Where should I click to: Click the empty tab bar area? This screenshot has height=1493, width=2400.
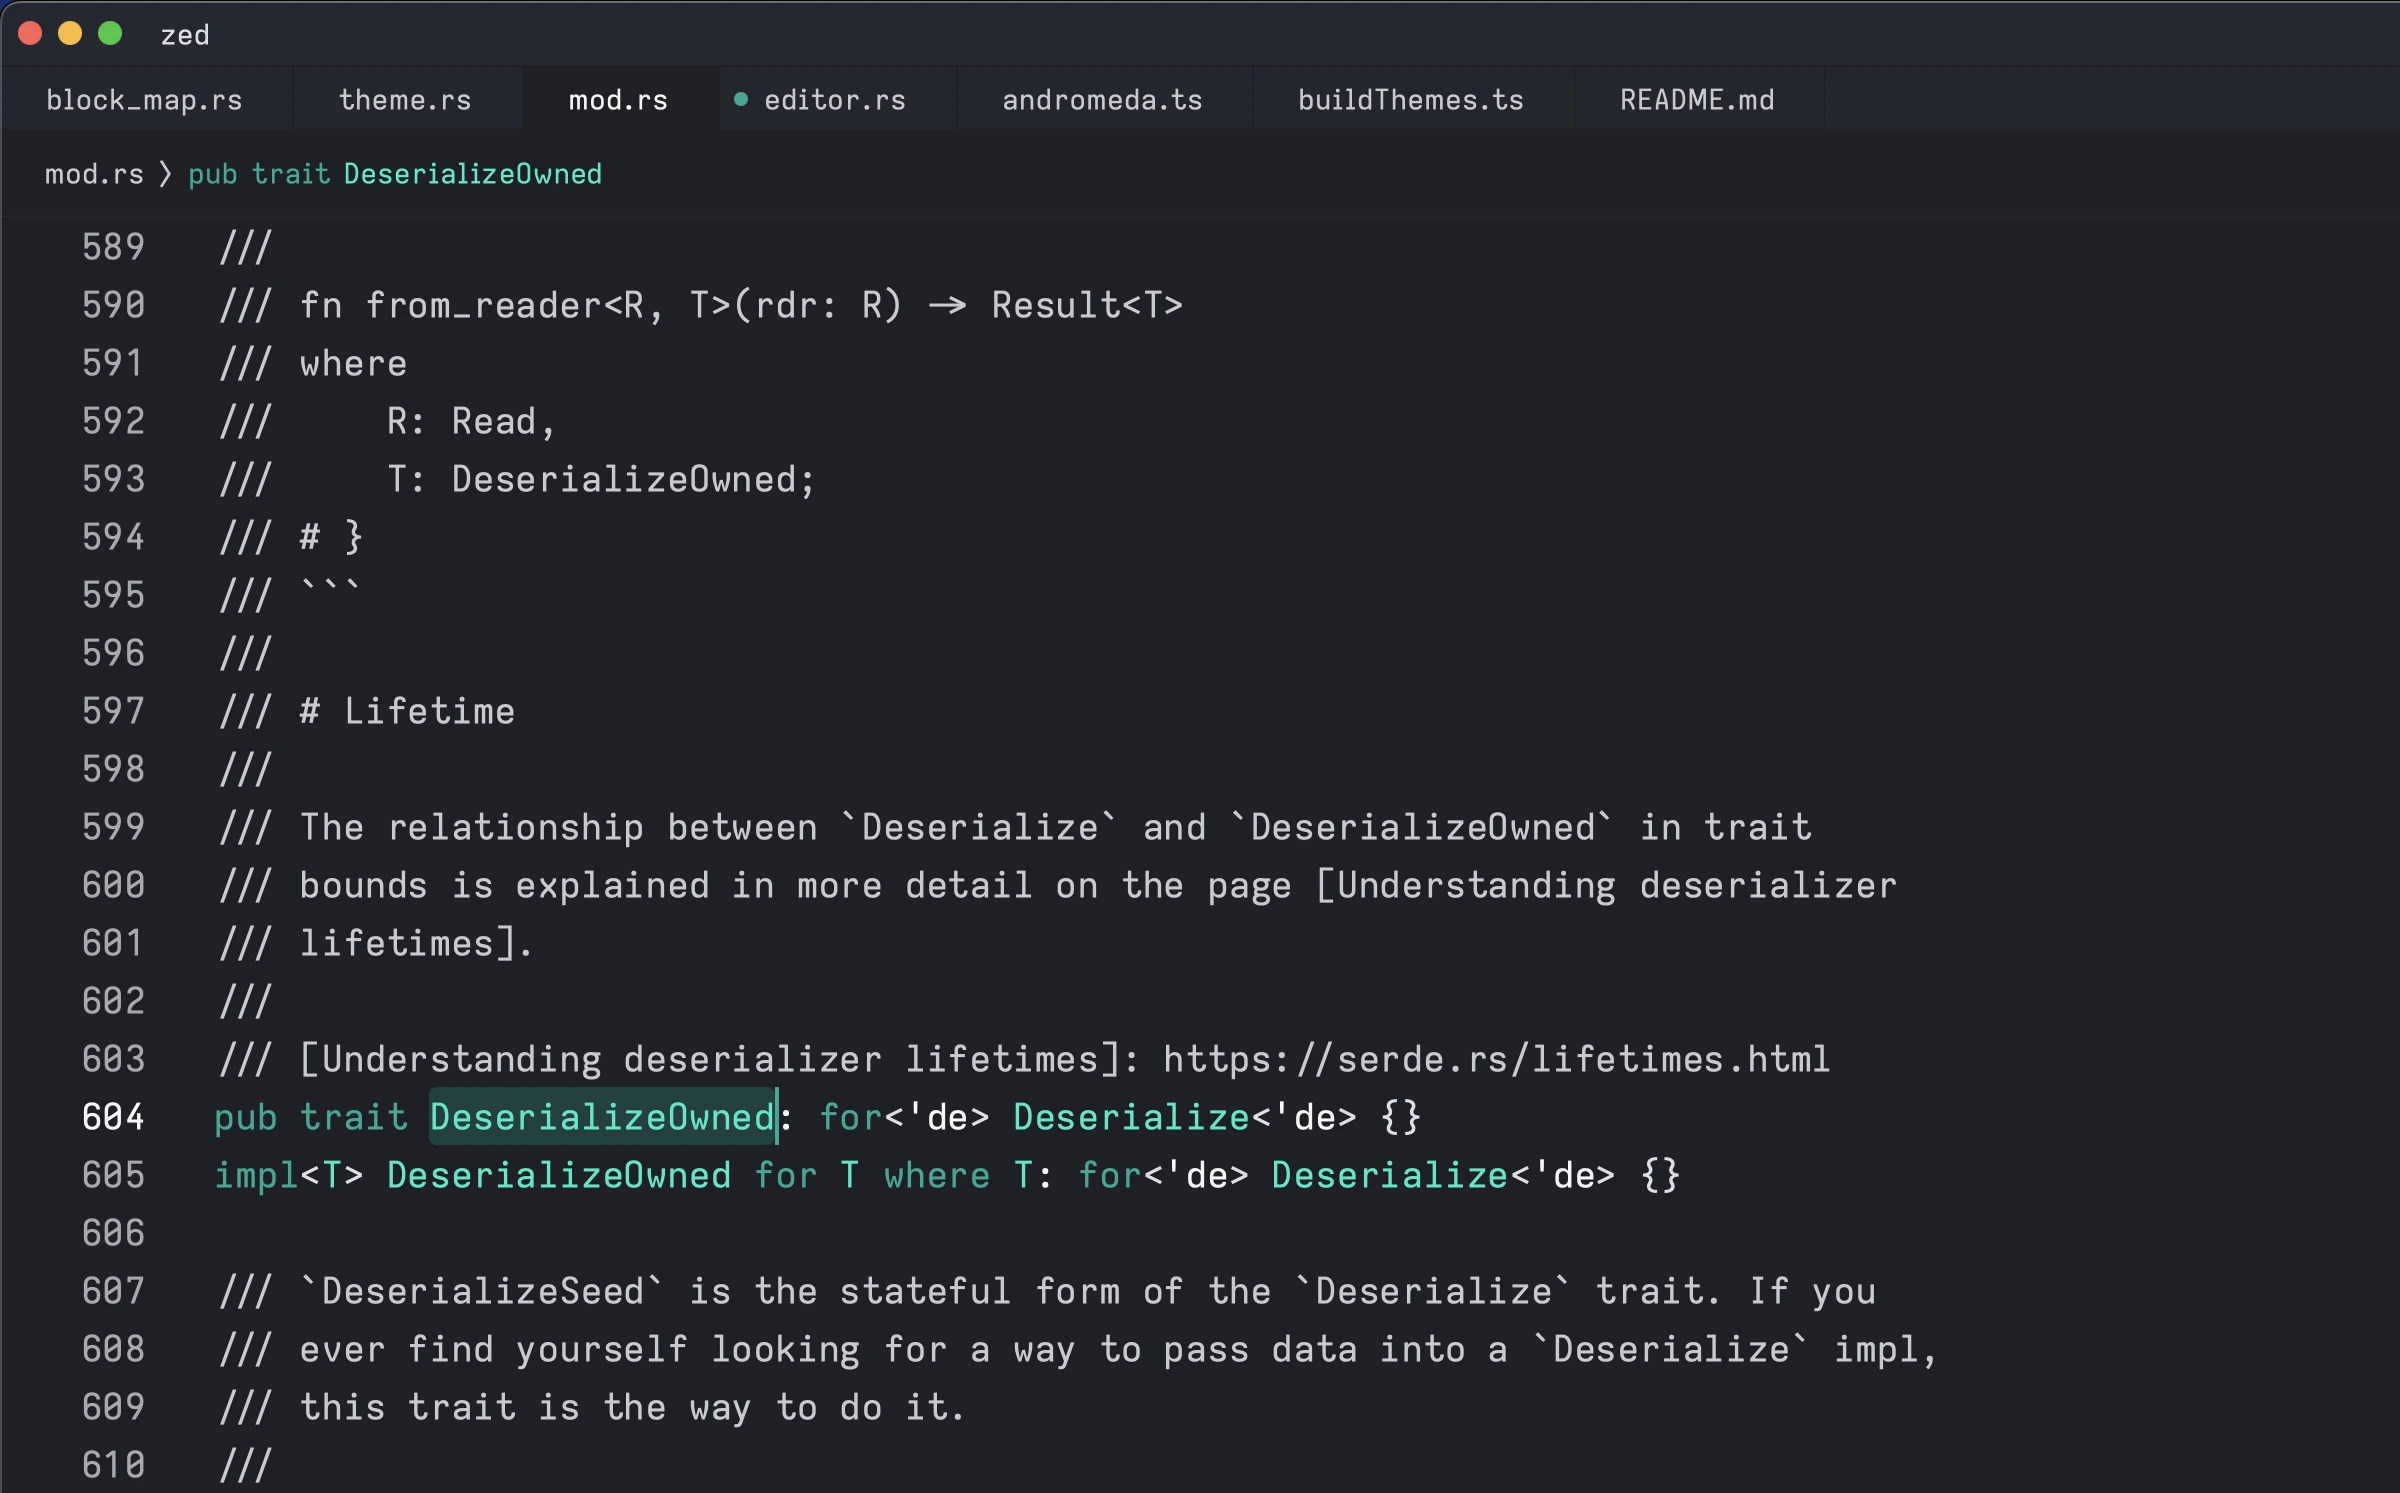pyautogui.click(x=2100, y=99)
